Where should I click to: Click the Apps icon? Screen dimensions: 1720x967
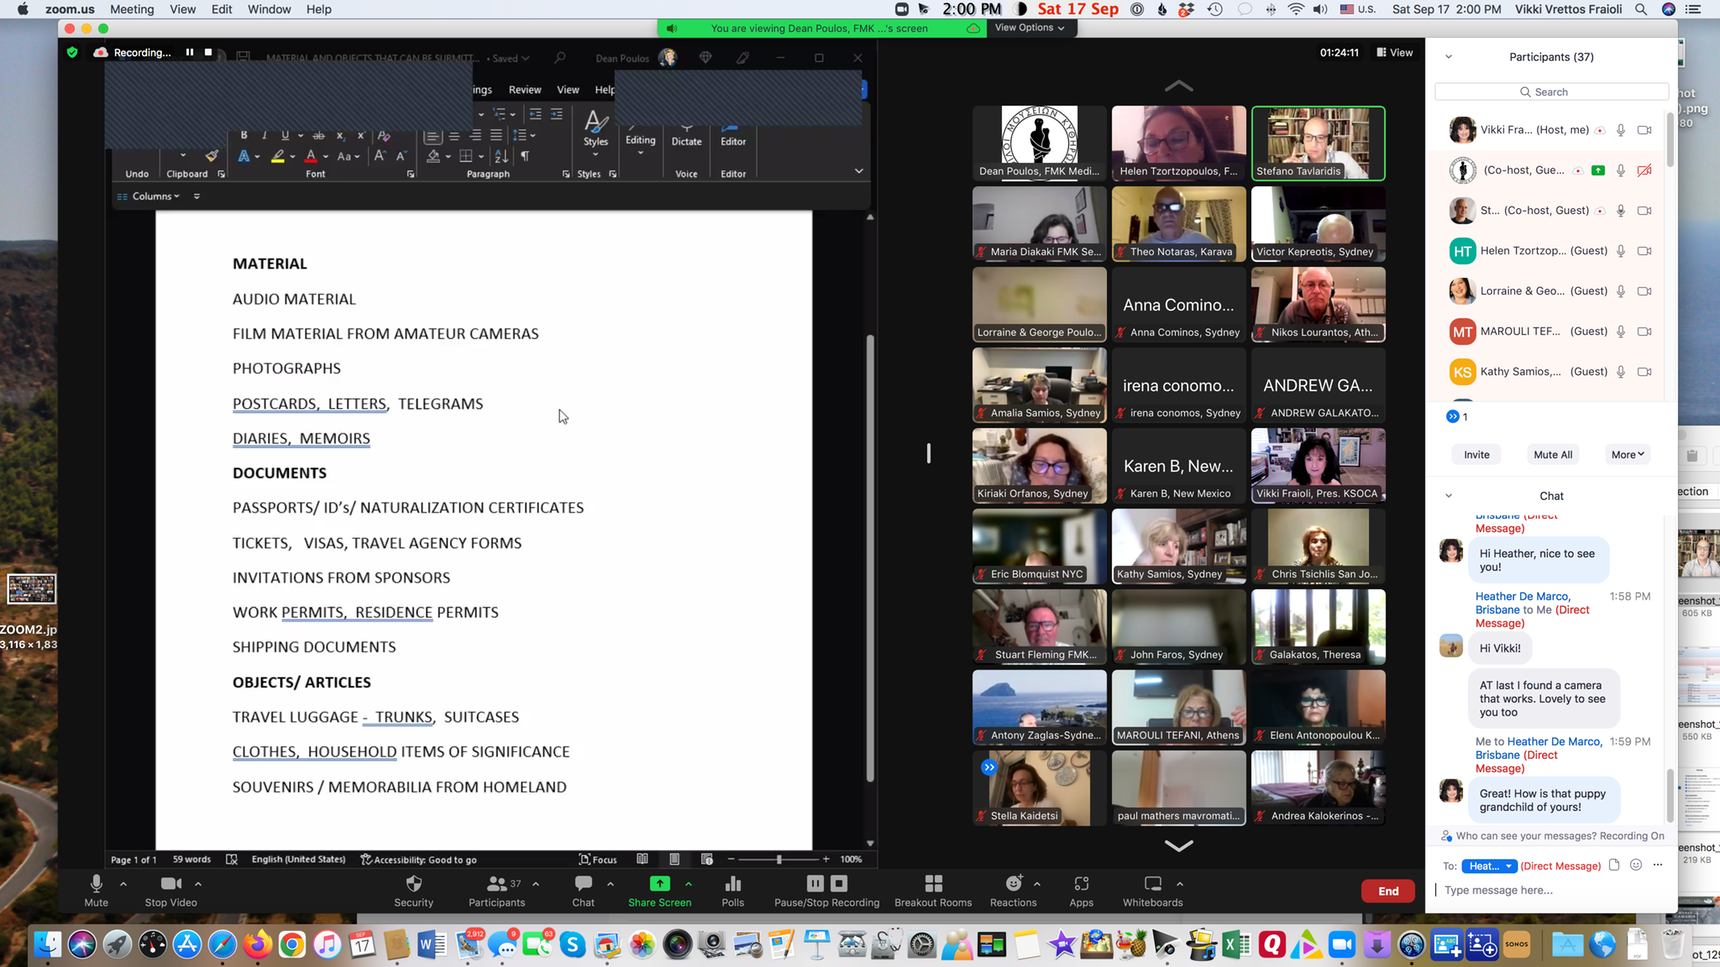(1081, 884)
